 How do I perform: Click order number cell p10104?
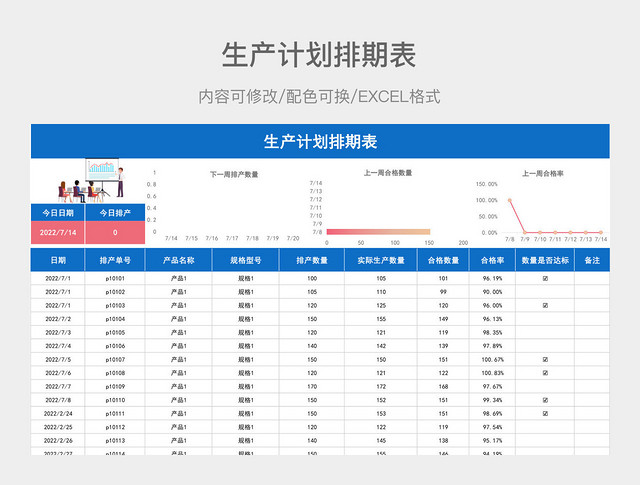pos(115,319)
